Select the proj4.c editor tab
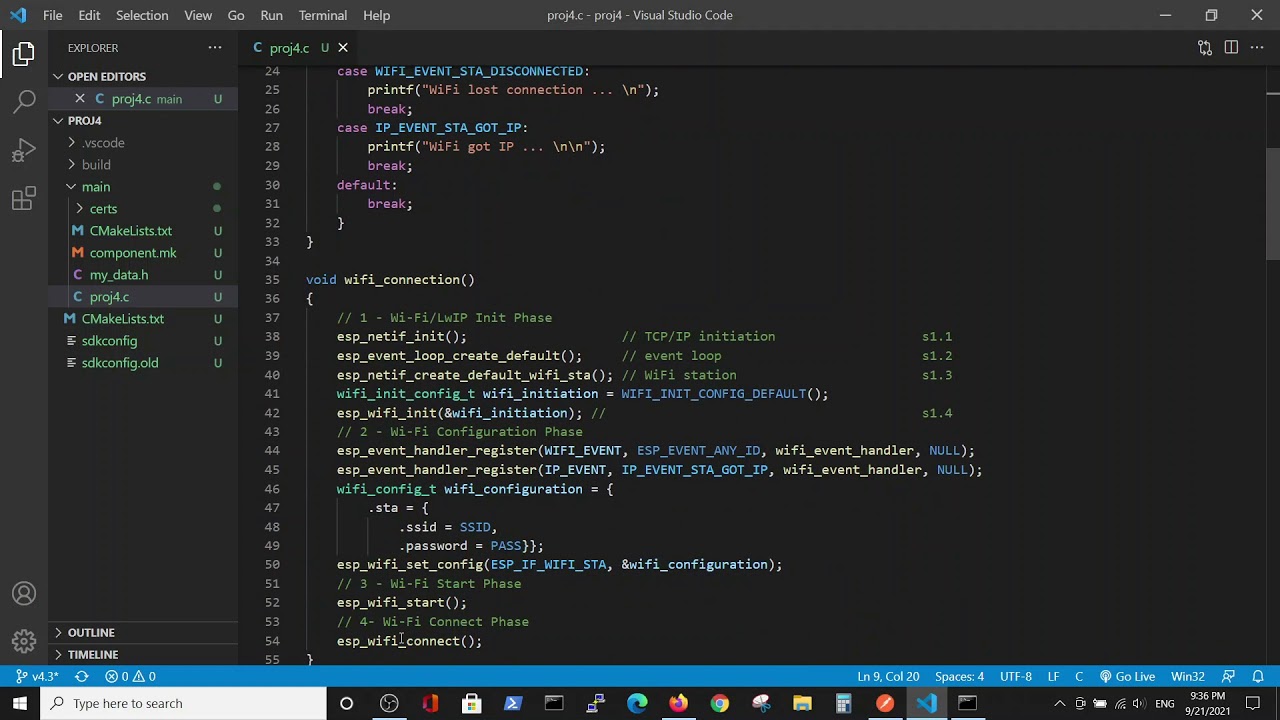Viewport: 1280px width, 720px height. (x=297, y=48)
